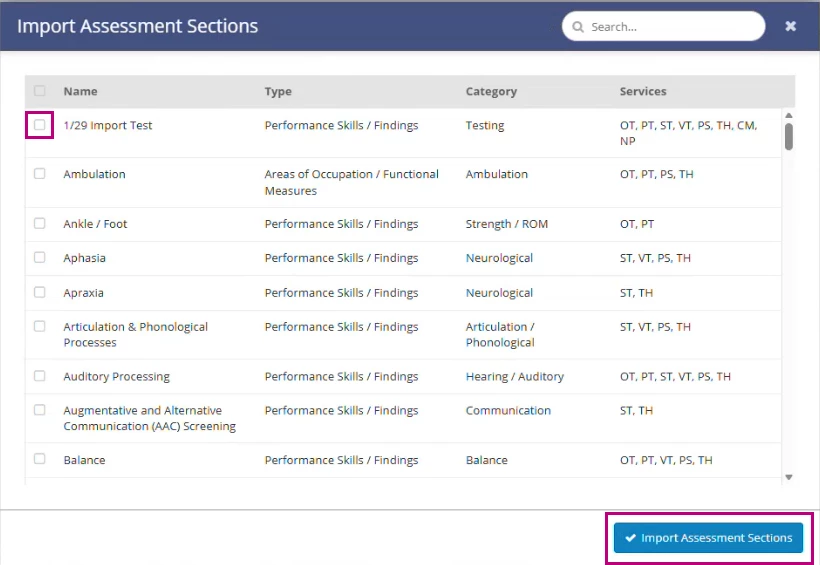Image resolution: width=820 pixels, height=565 pixels.
Task: Check the Aphasia row checkbox
Action: tap(40, 257)
